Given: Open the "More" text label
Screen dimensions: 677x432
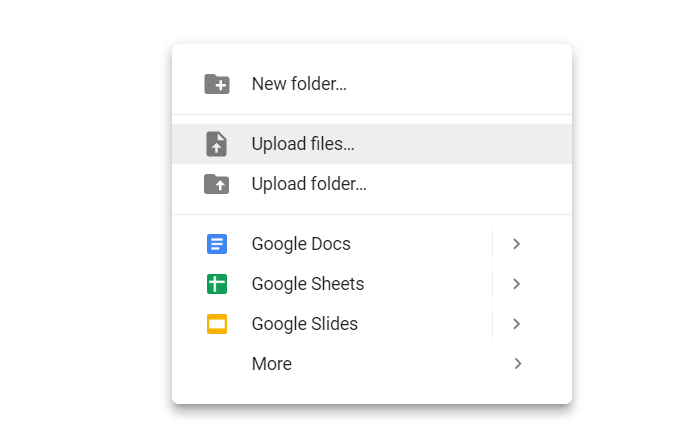Looking at the screenshot, I should pos(272,364).
